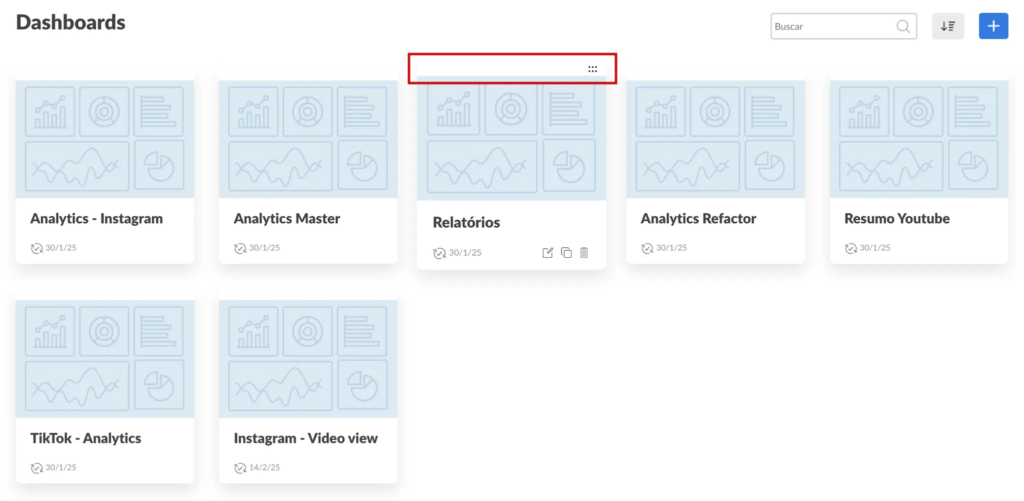Viewport: 1024px width, 501px height.
Task: Click sync icon on Instagram - Video view card
Action: point(240,468)
